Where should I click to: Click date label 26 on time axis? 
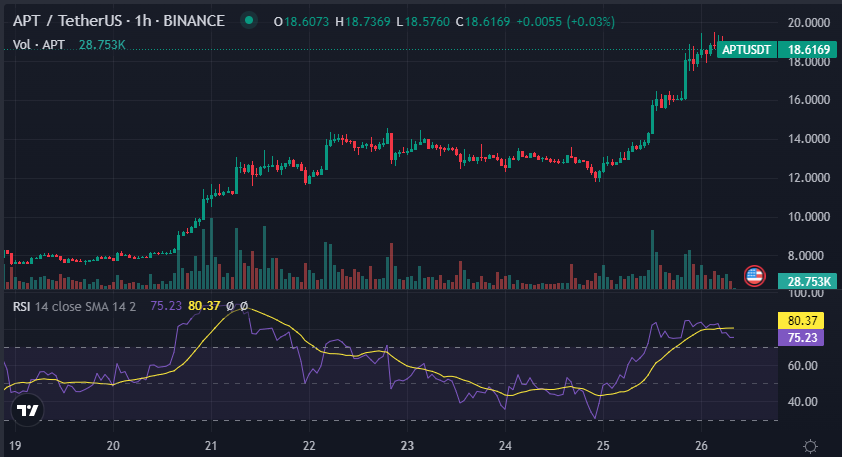(701, 446)
